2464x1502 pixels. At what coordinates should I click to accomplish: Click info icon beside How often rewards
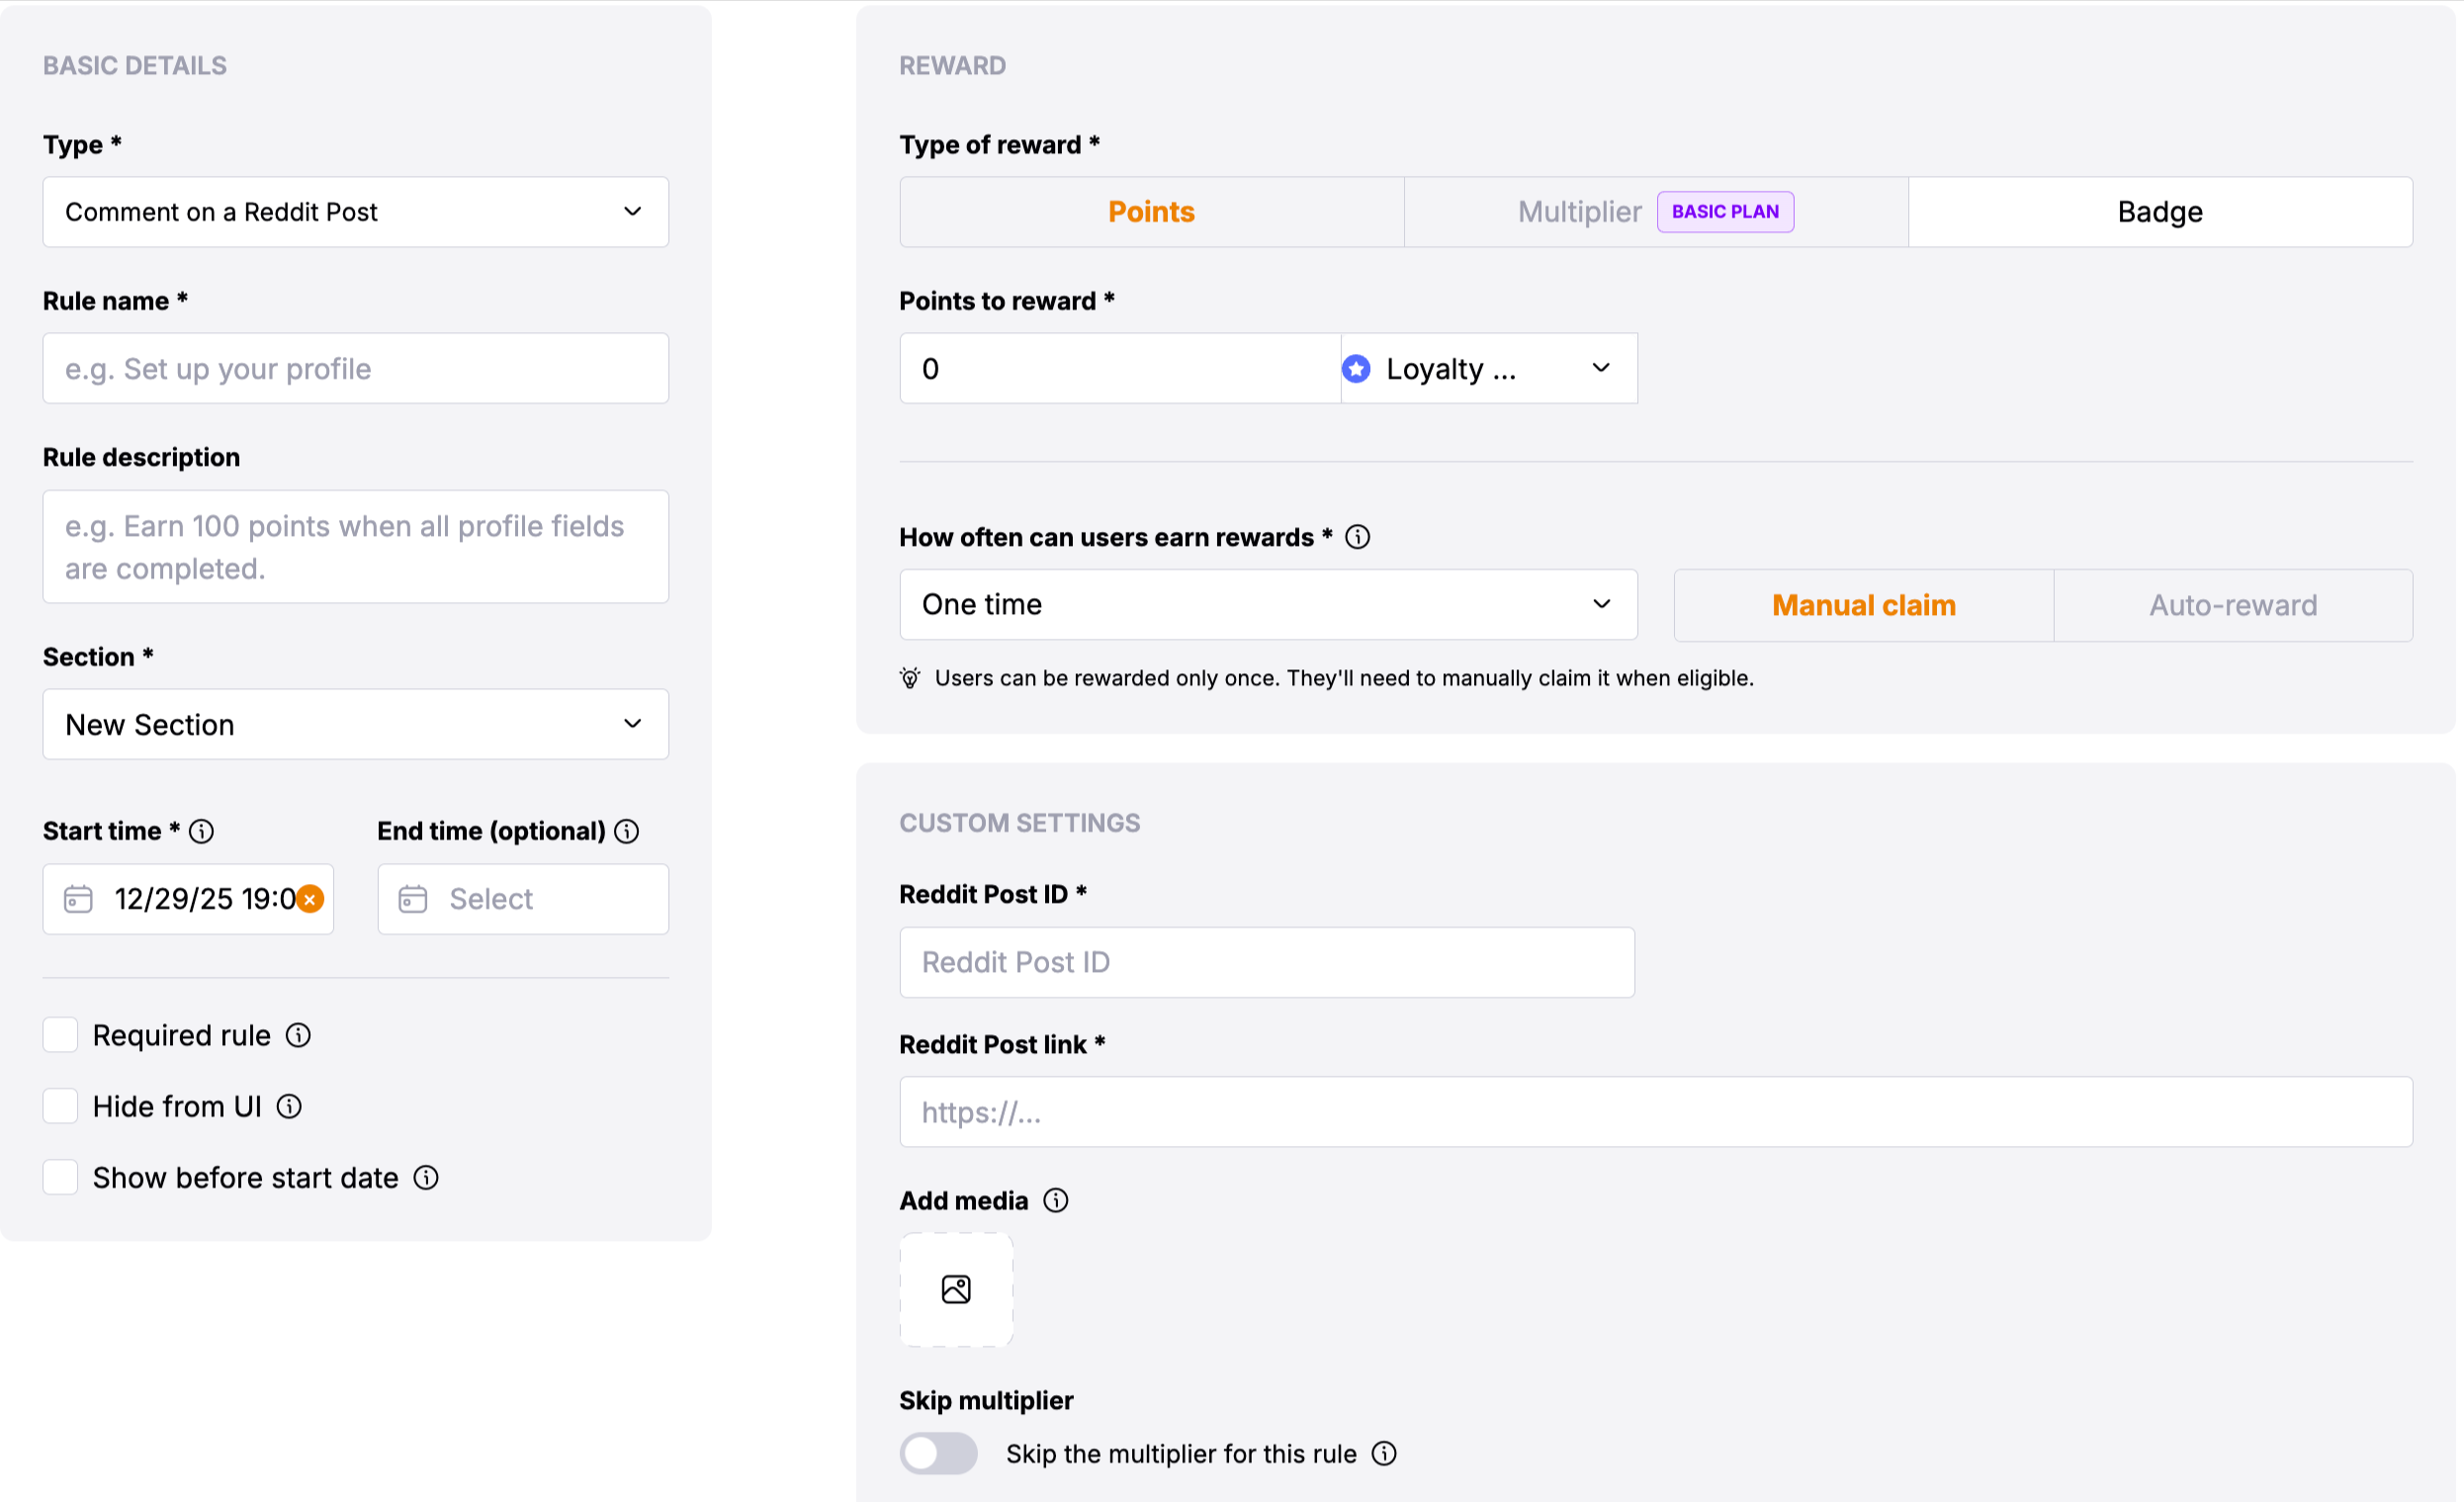[1357, 537]
